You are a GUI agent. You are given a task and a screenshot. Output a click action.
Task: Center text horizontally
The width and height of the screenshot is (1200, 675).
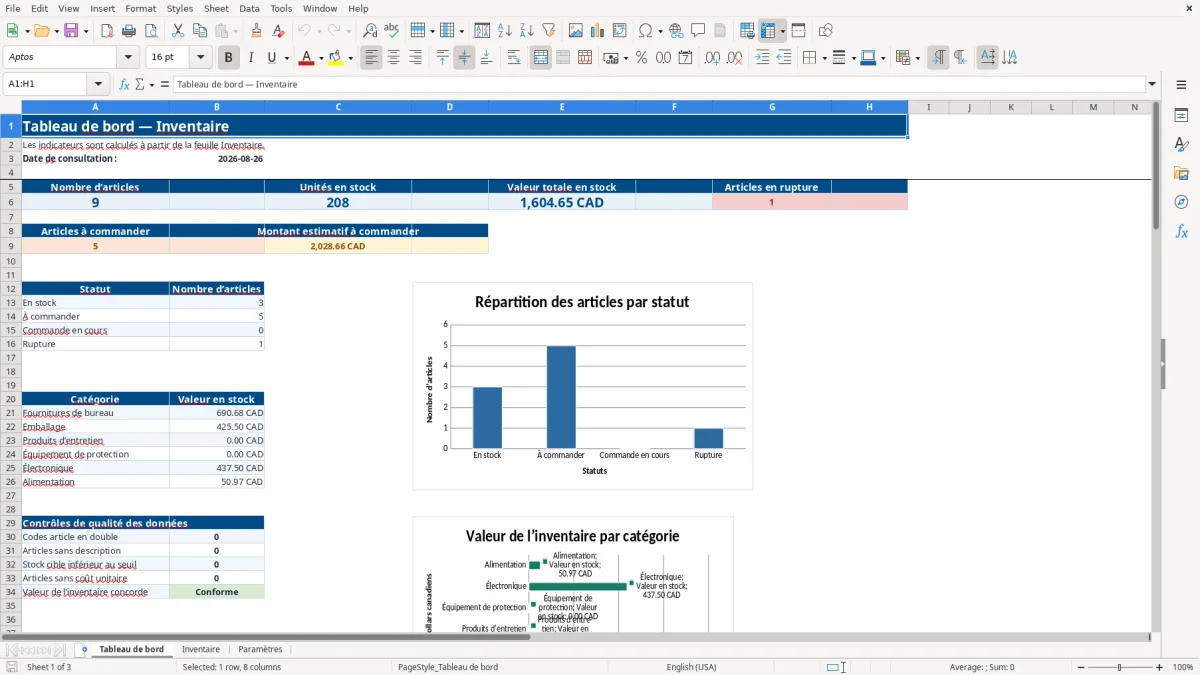coord(393,58)
